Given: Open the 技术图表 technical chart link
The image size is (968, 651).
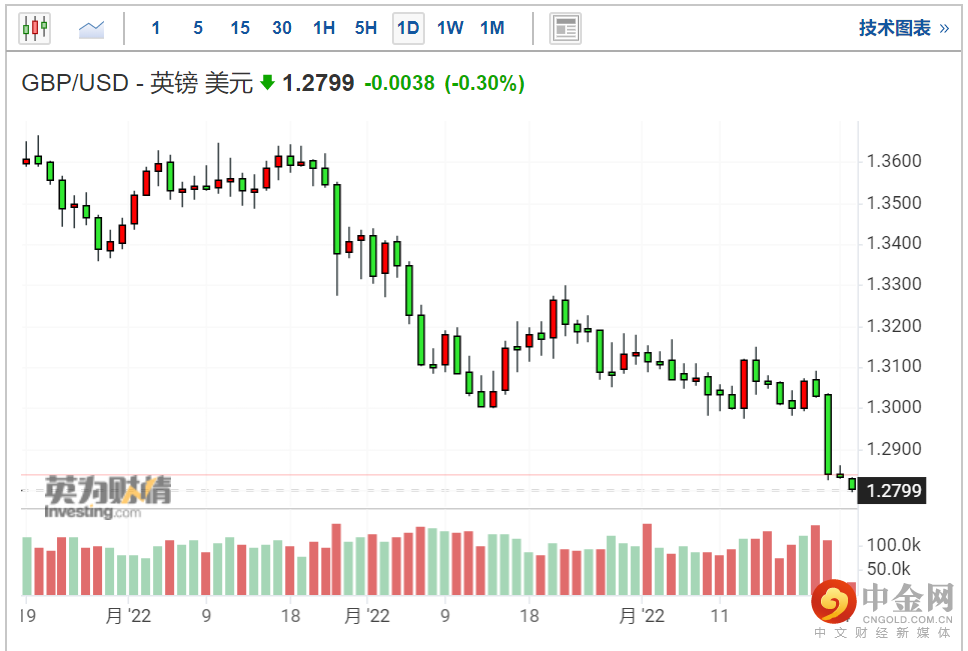Looking at the screenshot, I should tap(894, 28).
